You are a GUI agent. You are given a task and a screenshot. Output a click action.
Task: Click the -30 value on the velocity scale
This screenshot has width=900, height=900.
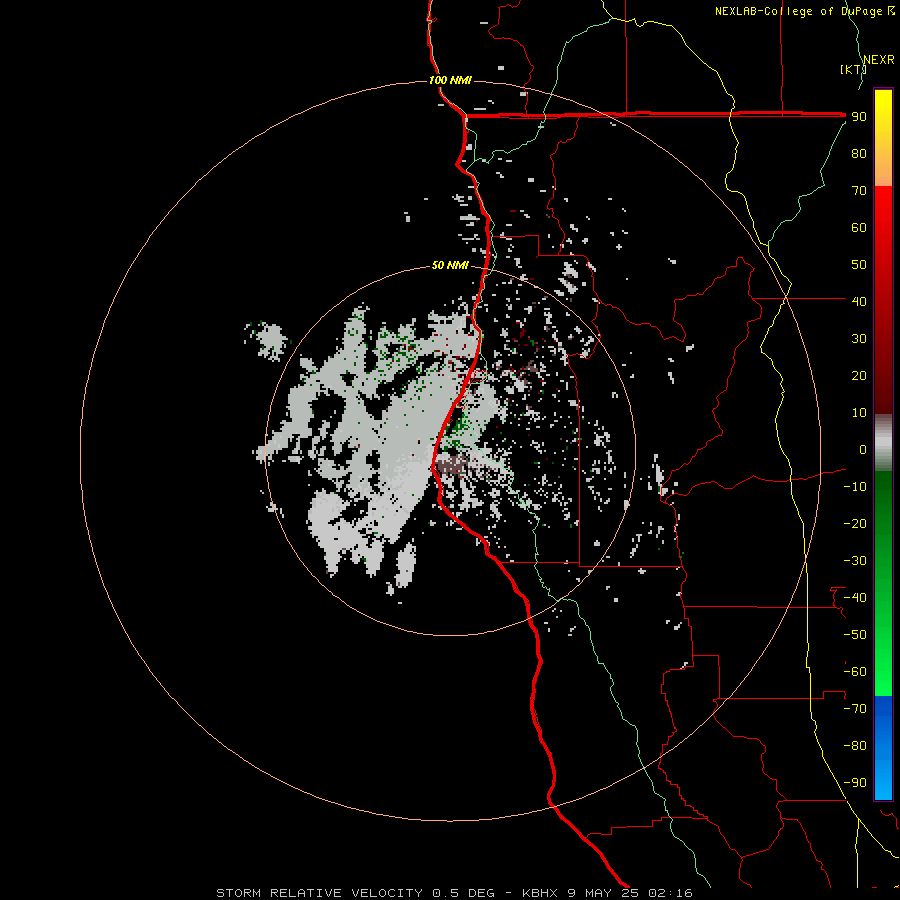855,561
